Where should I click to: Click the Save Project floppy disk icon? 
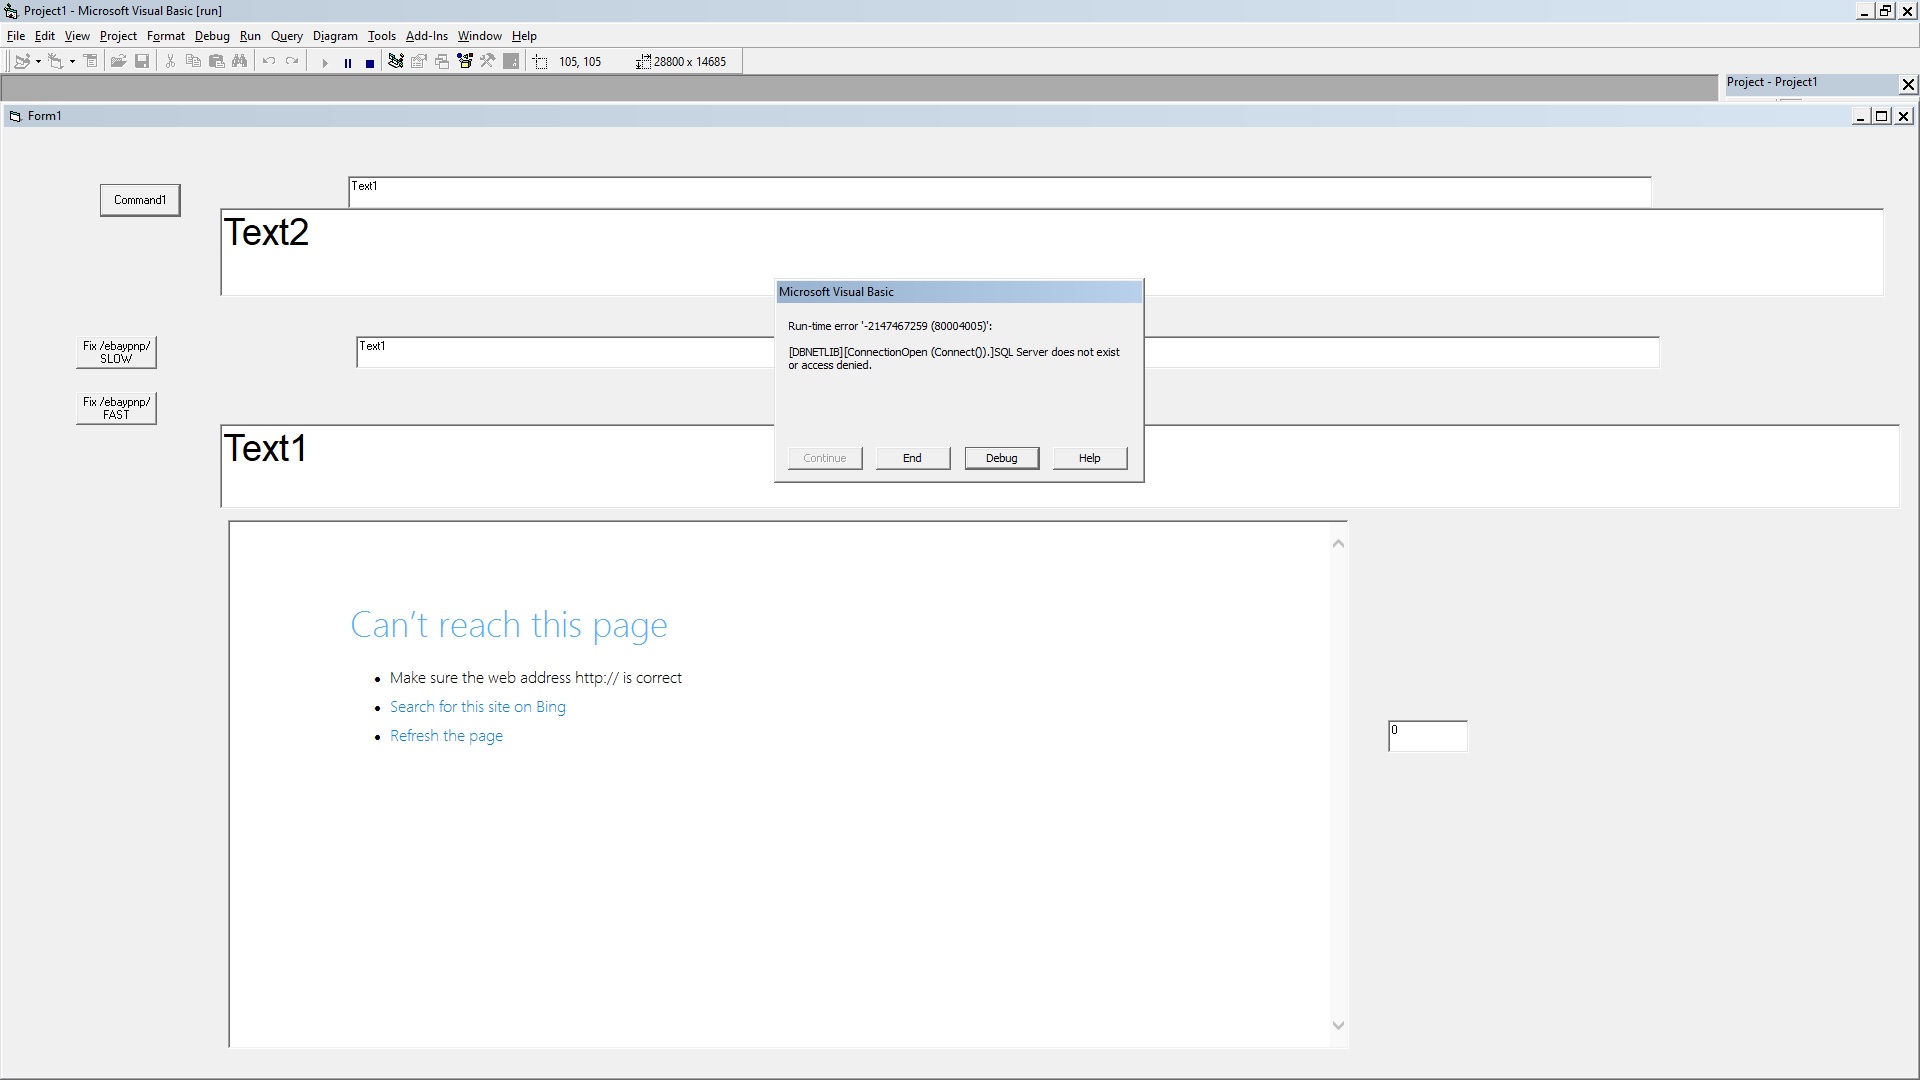pos(142,61)
